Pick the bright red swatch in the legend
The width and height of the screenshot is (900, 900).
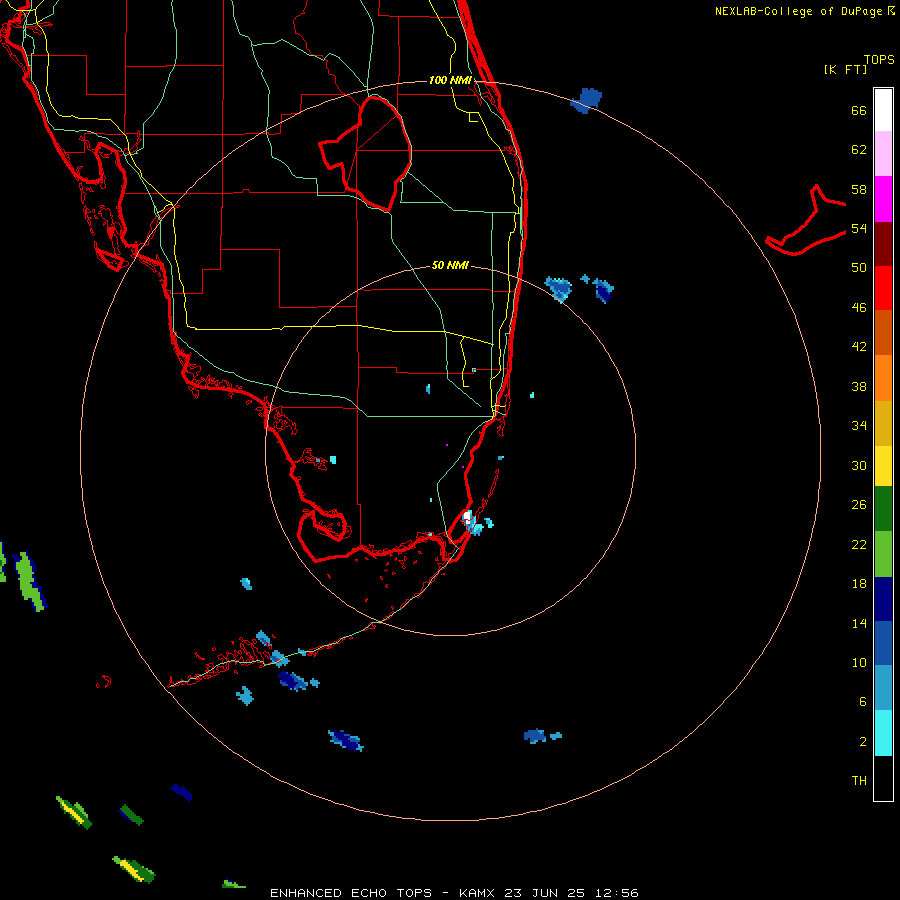[883, 288]
